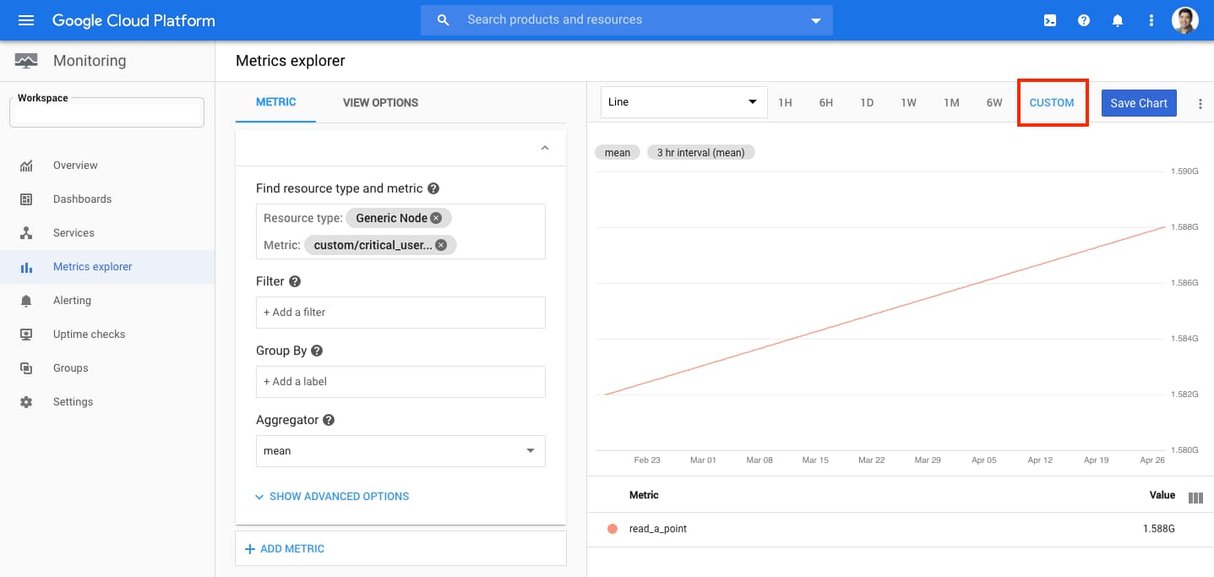Go to Alerting page

(72, 301)
